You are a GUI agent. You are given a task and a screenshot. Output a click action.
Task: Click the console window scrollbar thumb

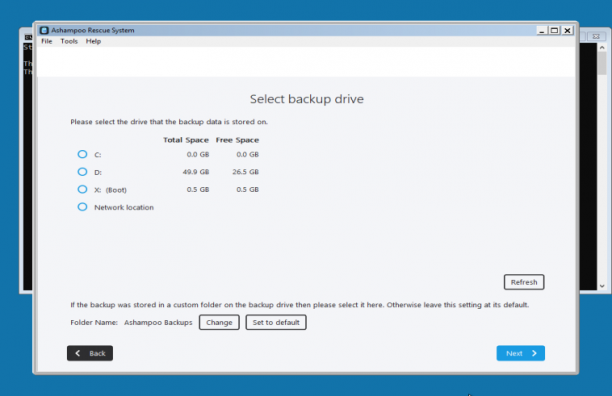(x=602, y=63)
